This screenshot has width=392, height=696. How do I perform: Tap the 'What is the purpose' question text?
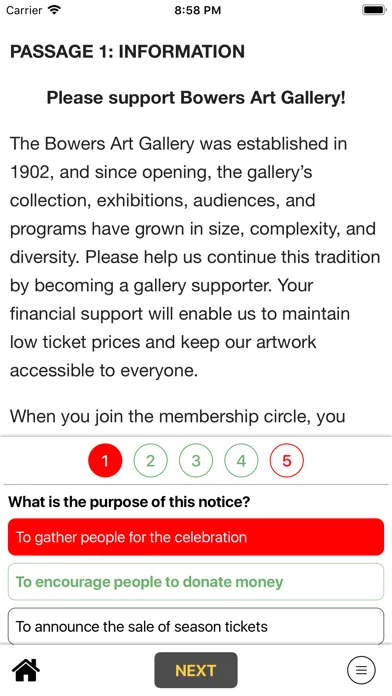[x=129, y=502]
